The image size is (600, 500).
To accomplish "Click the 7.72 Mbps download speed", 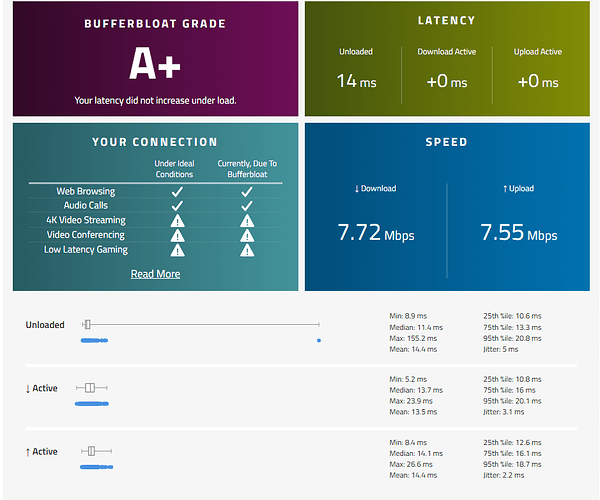I will point(375,234).
